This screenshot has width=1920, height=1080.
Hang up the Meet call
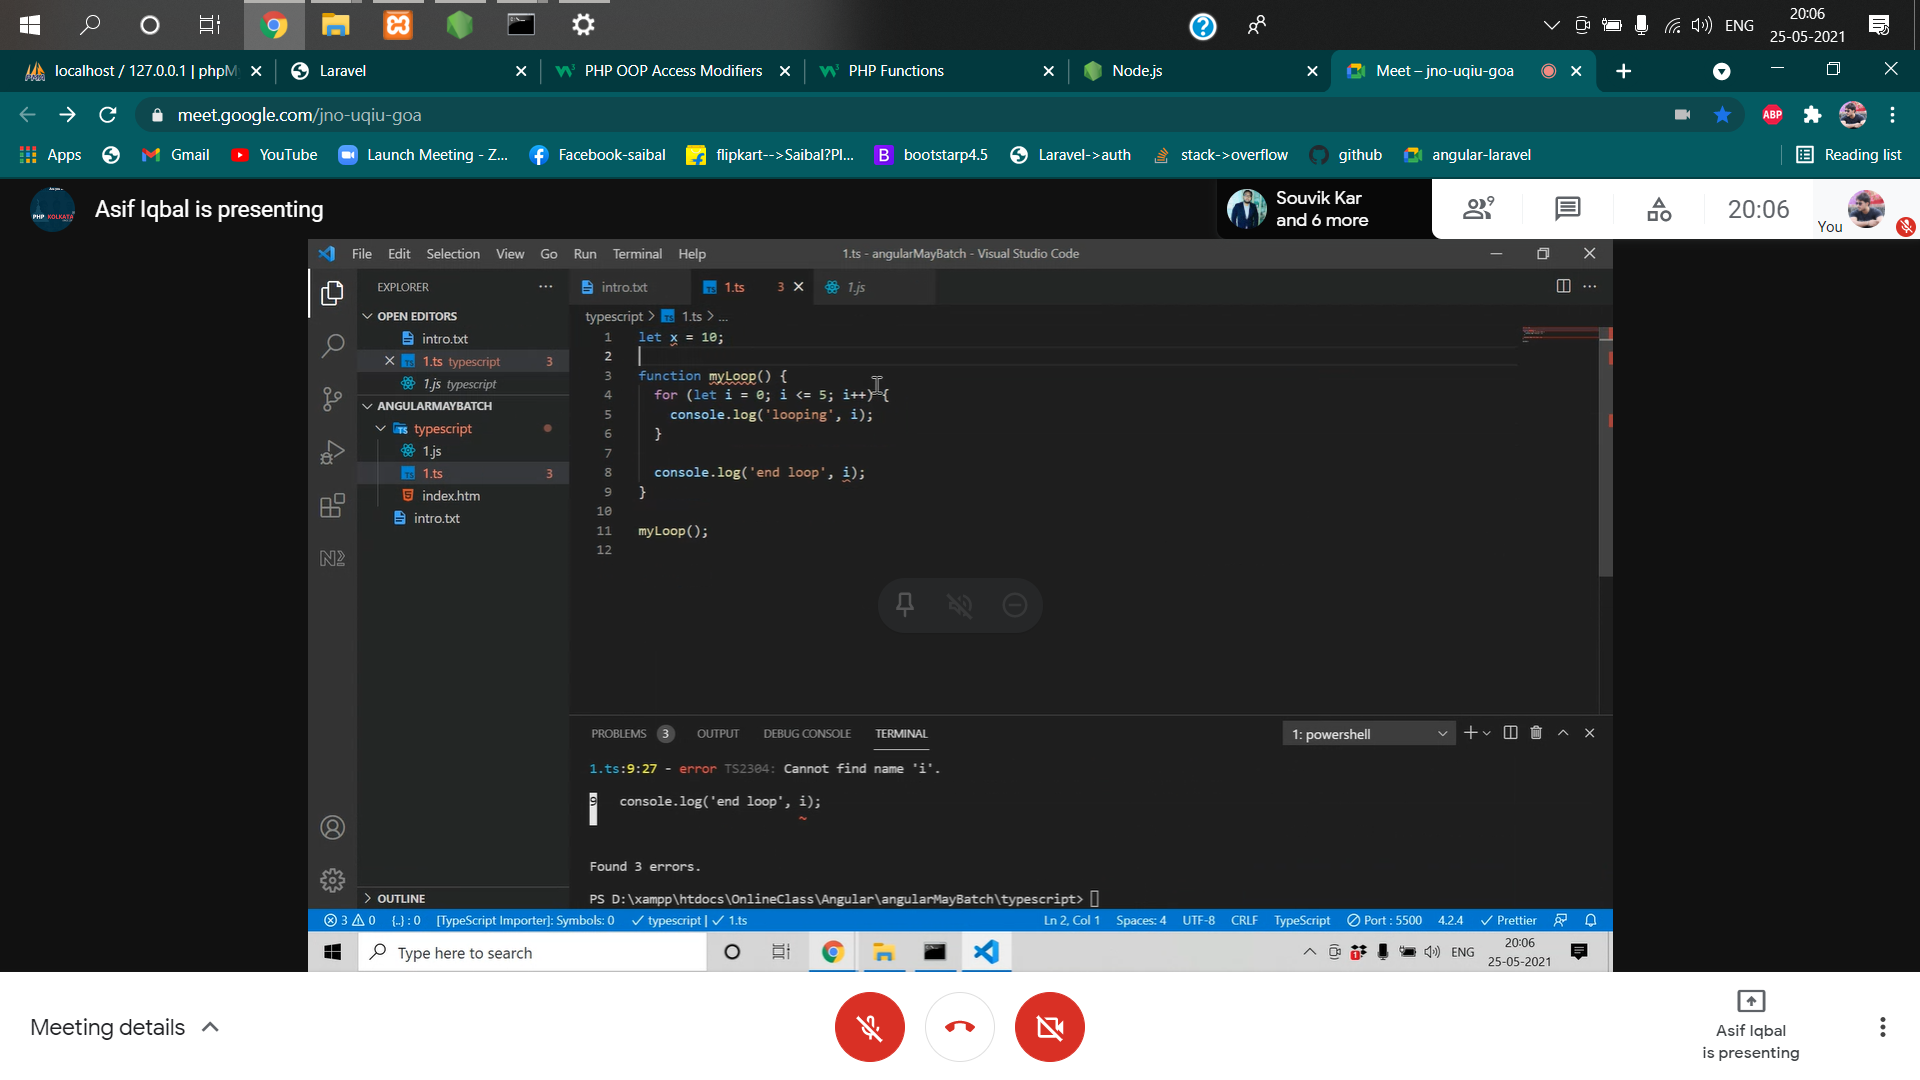[x=959, y=1027]
